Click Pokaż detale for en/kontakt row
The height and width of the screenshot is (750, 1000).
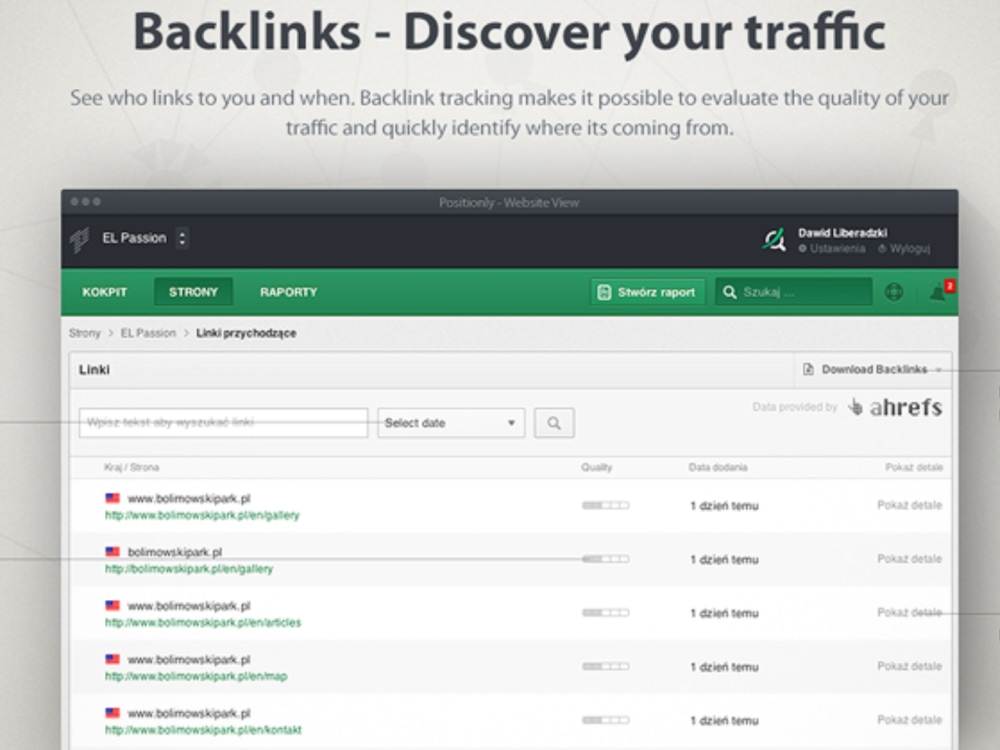[909, 719]
